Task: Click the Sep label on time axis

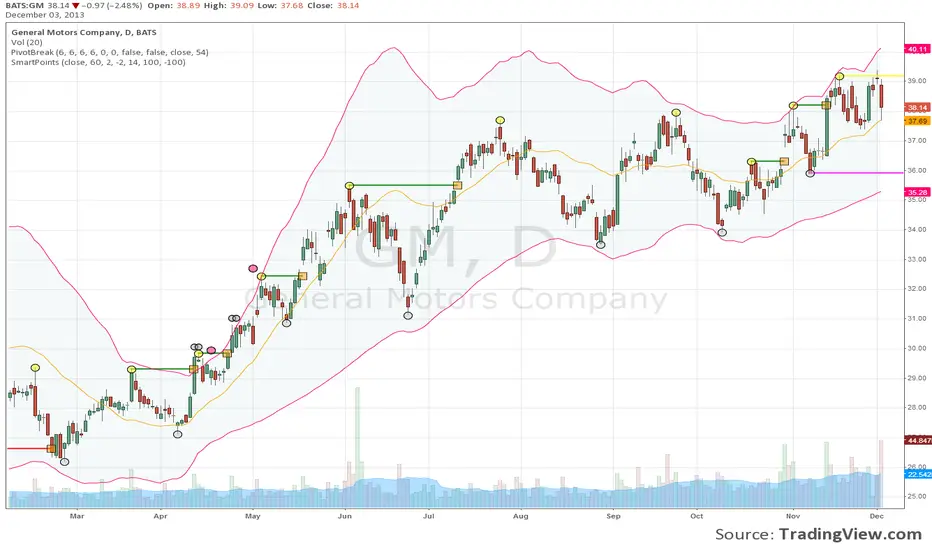Action: tap(613, 516)
